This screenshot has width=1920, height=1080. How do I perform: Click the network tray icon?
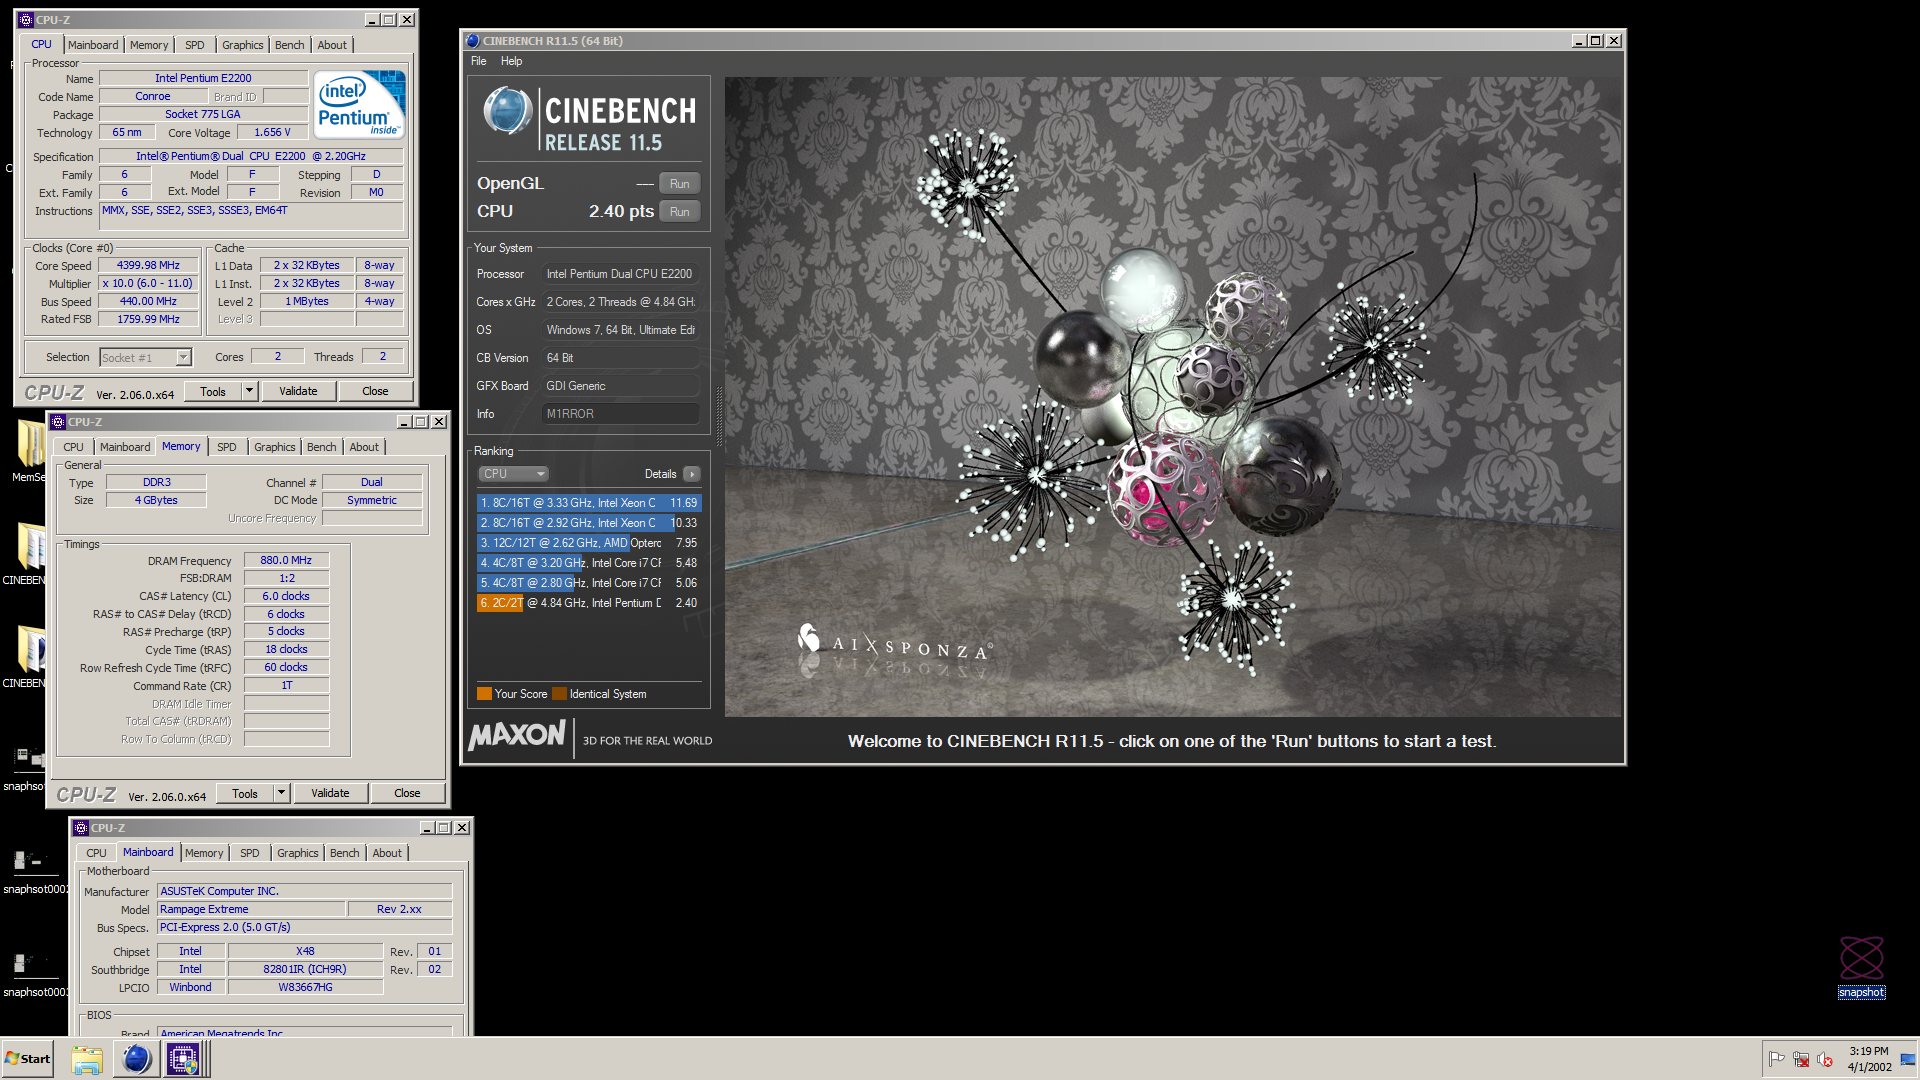(x=1801, y=1059)
